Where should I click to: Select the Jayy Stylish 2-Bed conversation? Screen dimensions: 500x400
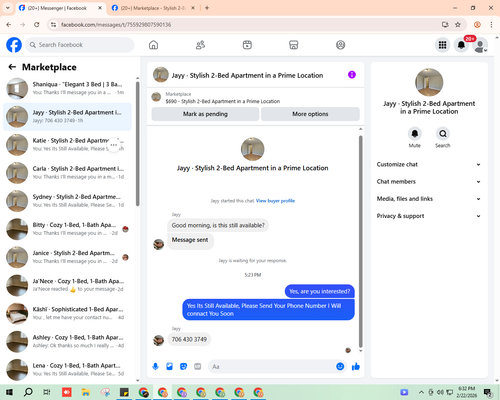(68, 117)
